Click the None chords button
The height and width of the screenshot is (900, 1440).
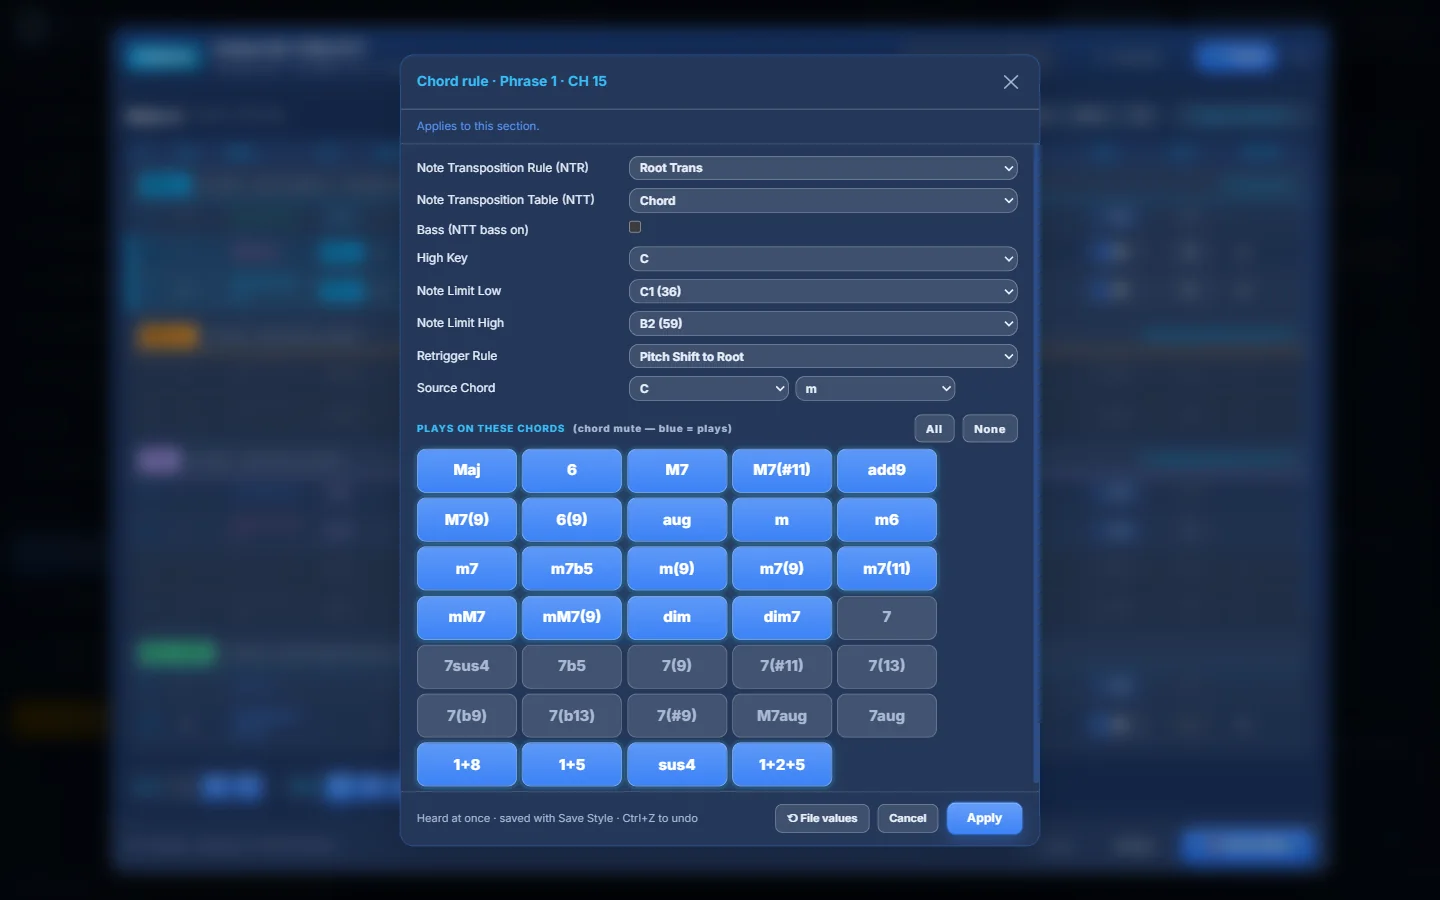coord(990,429)
